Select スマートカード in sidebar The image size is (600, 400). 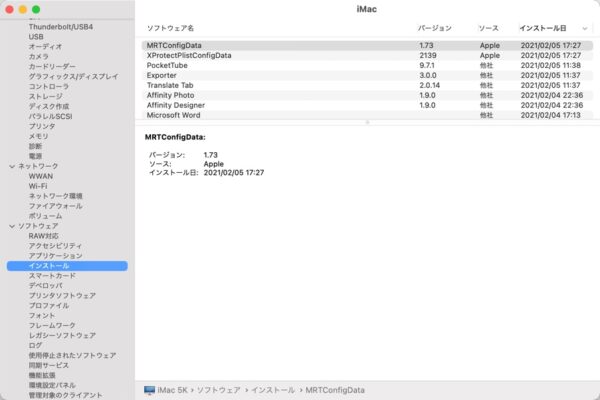[52, 276]
